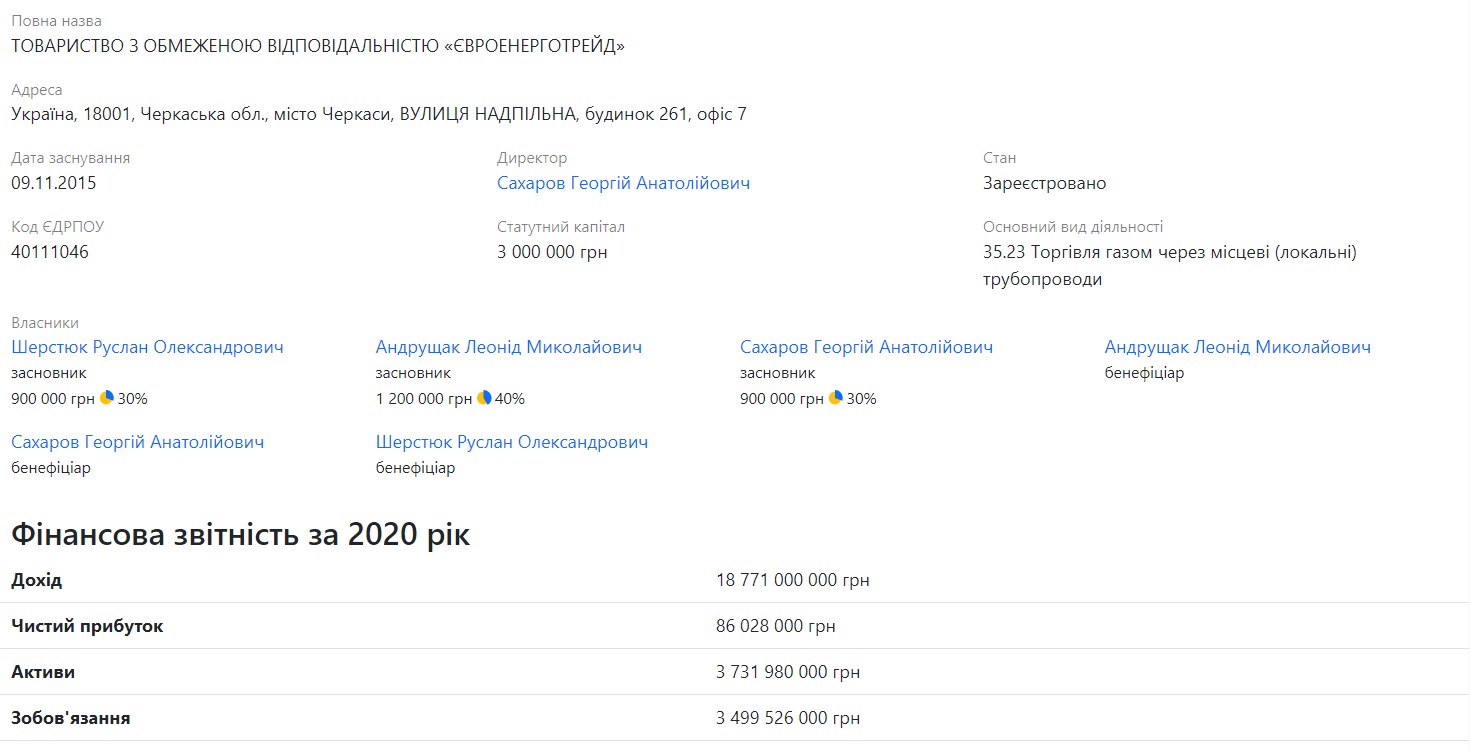Click the 30% pie icon under founder Шерстюк

pos(107,398)
